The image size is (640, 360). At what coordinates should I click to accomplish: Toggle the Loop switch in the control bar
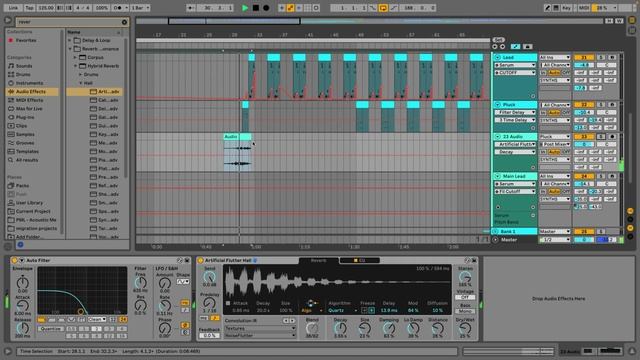point(383,8)
